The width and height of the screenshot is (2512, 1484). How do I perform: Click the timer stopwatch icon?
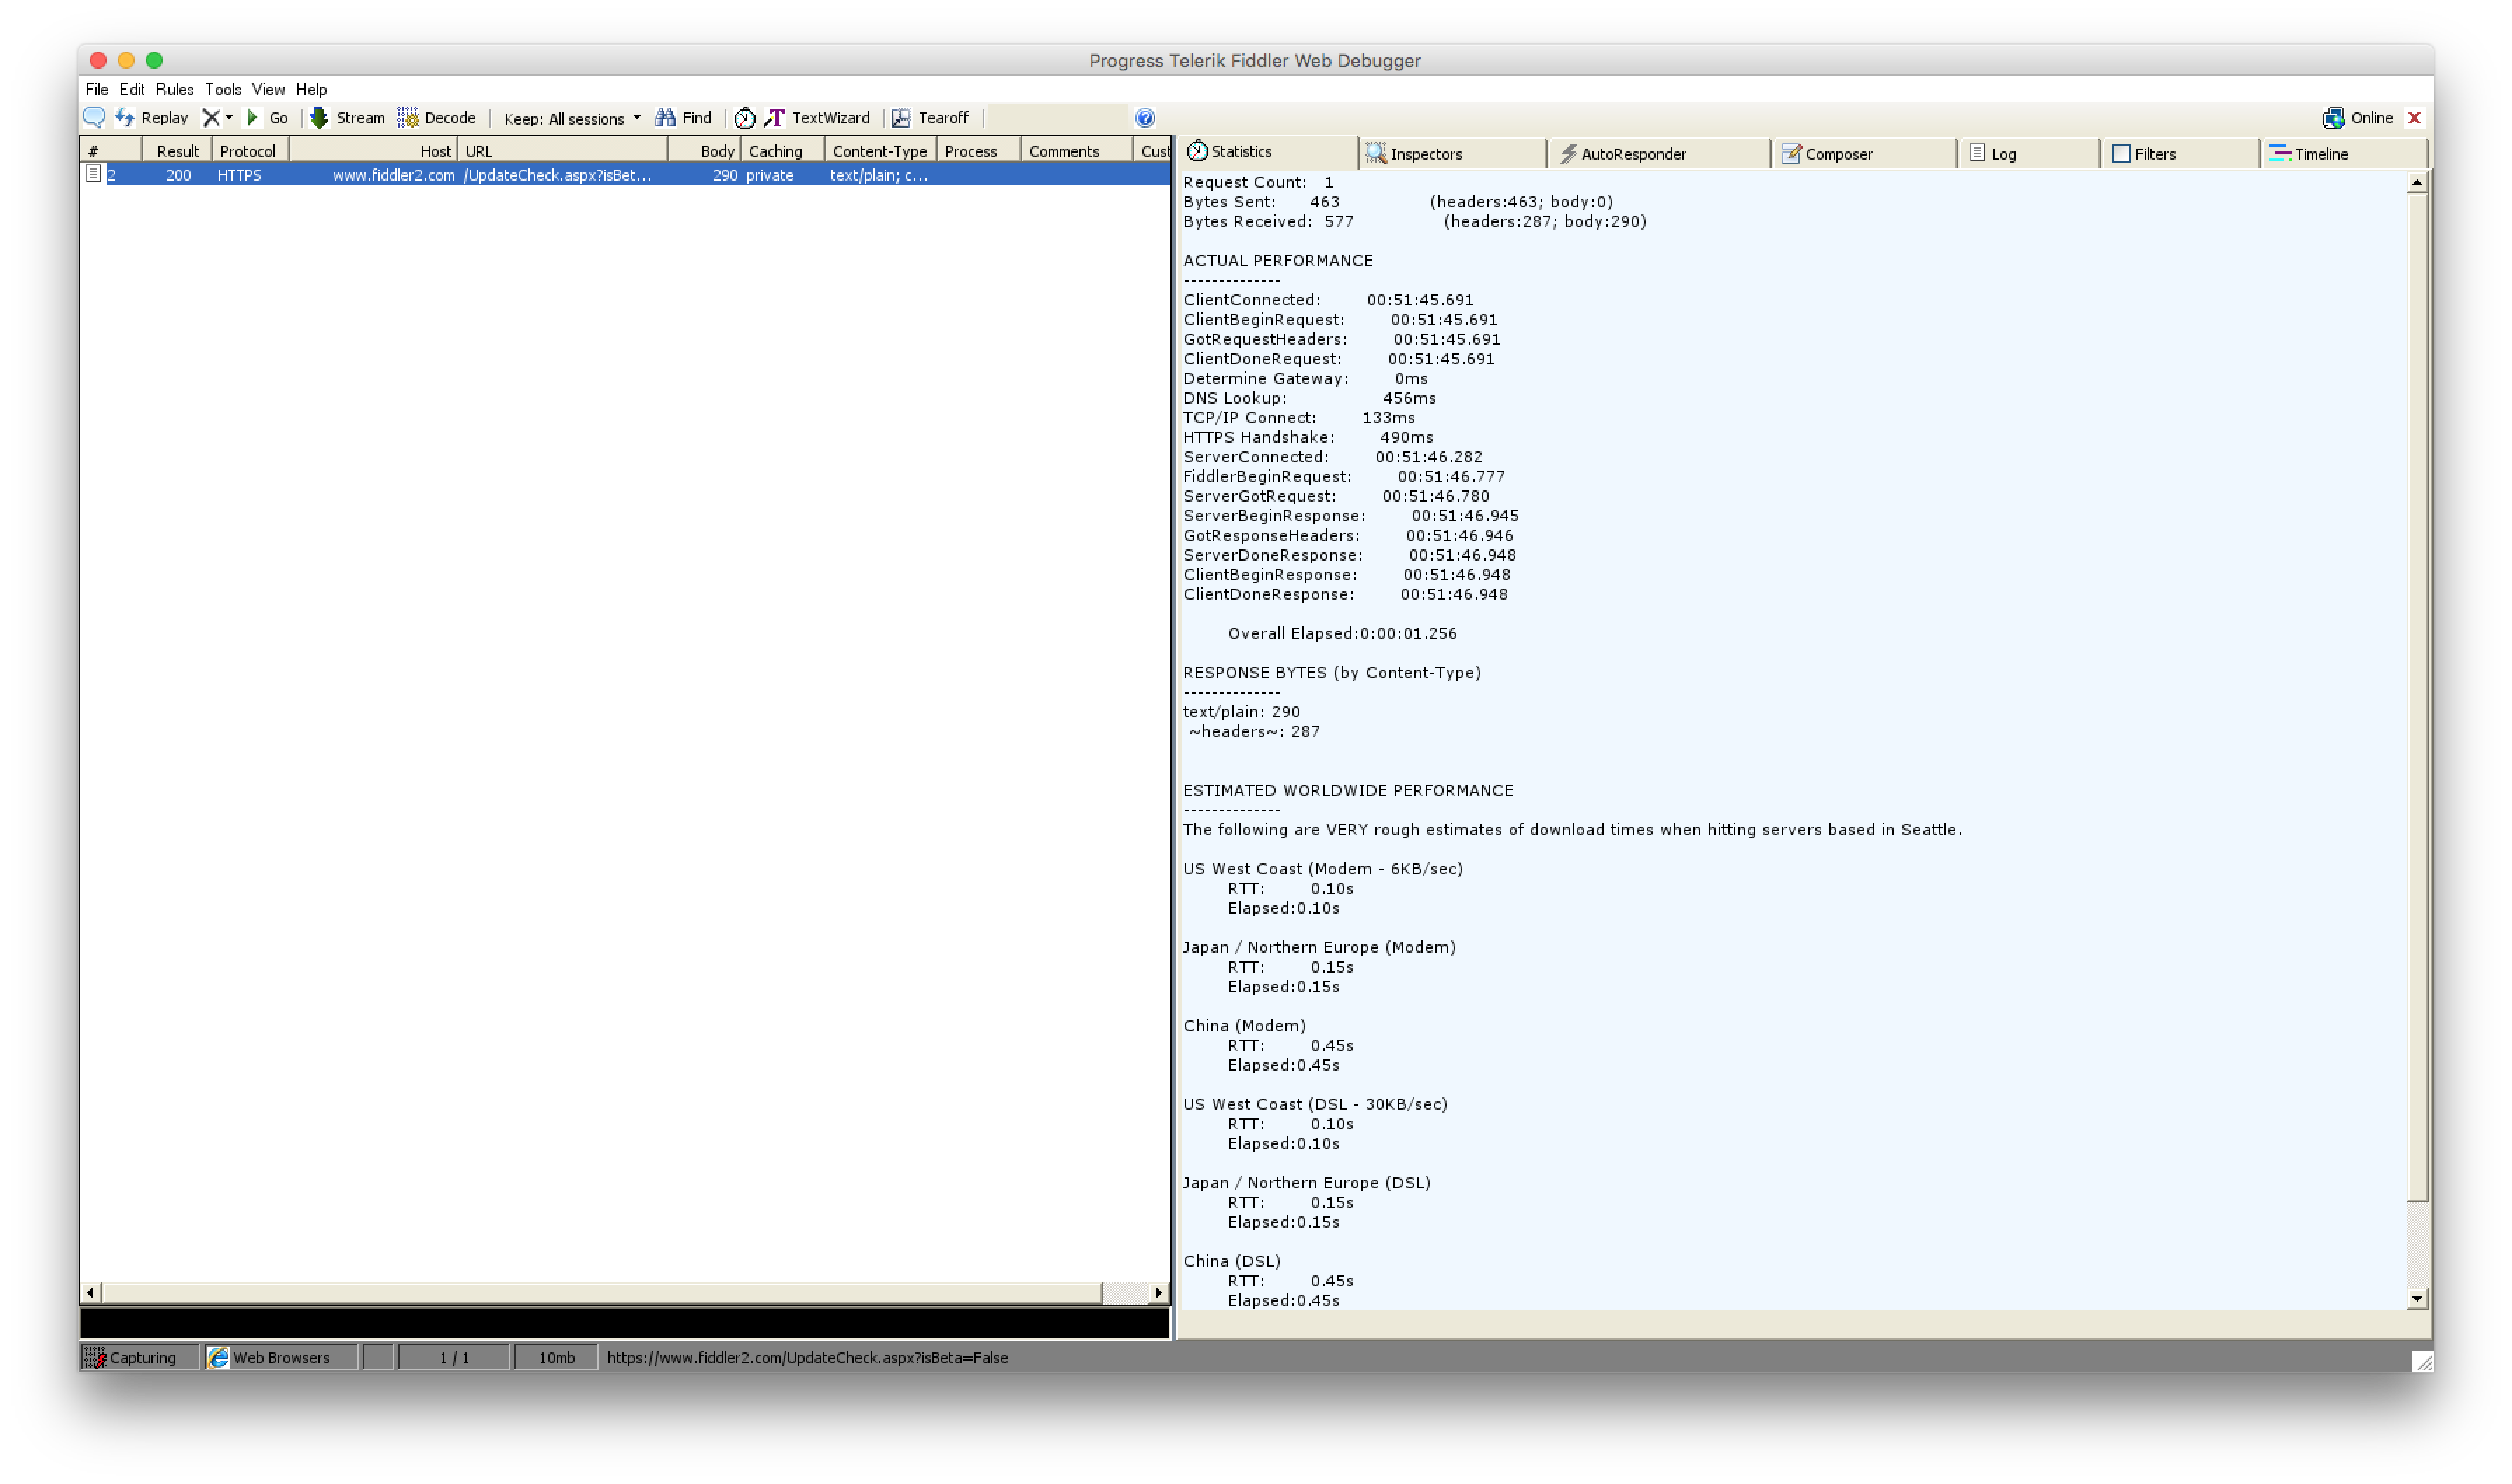[x=744, y=118]
